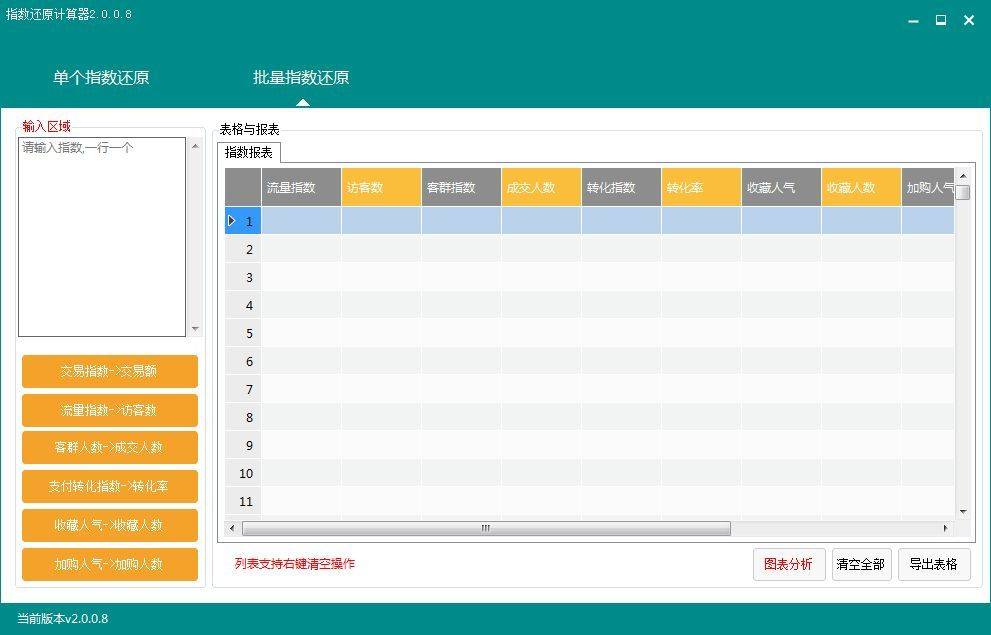Screen dimensions: 991x635
Task: Click the 交易指数->交易额 button
Action: 109,371
